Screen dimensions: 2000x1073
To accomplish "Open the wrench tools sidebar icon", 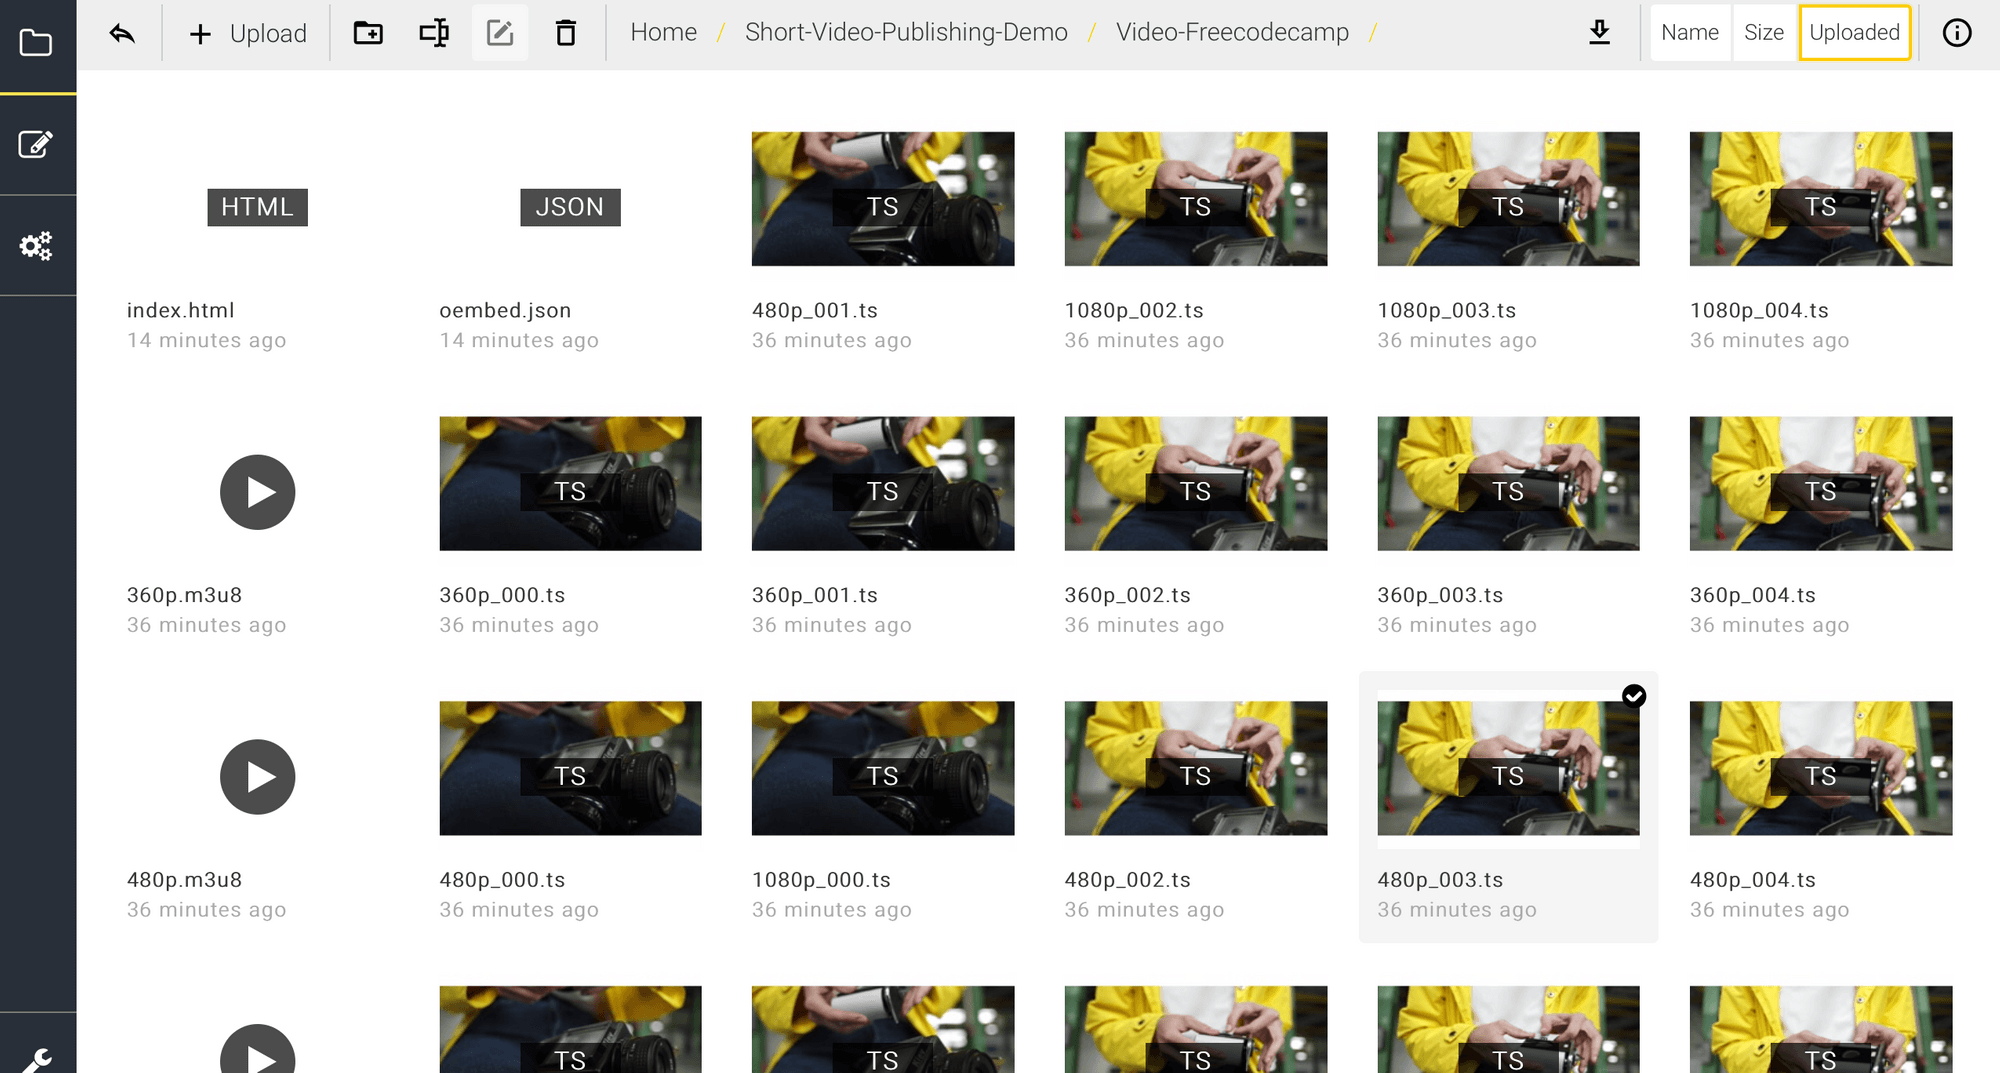I will (x=37, y=1058).
